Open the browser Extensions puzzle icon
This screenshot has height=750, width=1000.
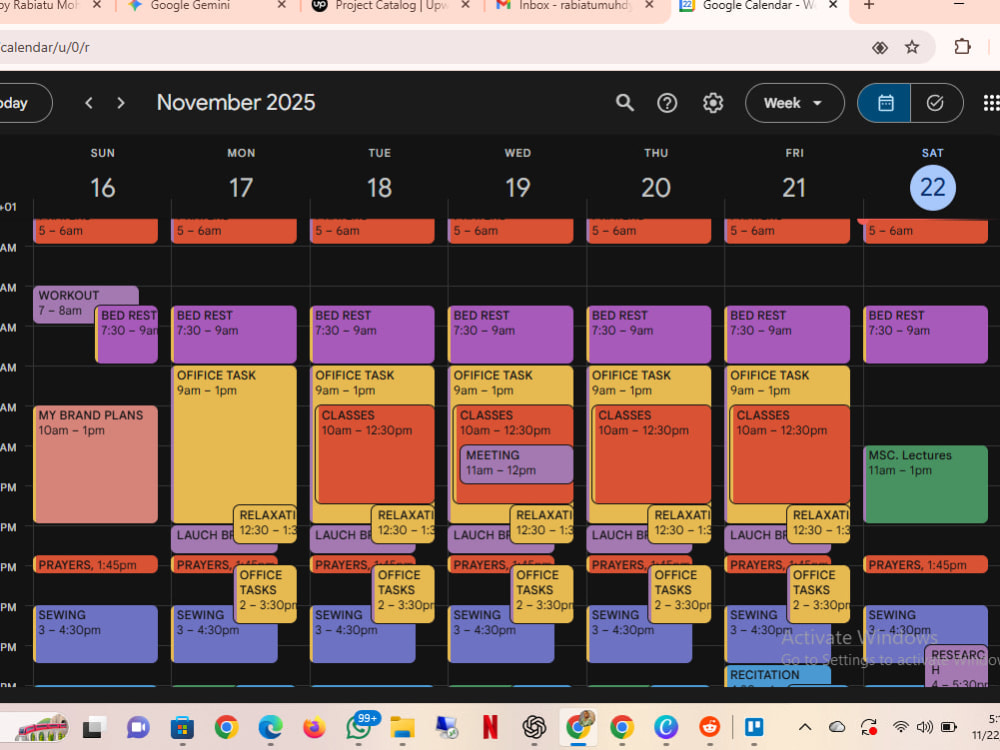962,47
